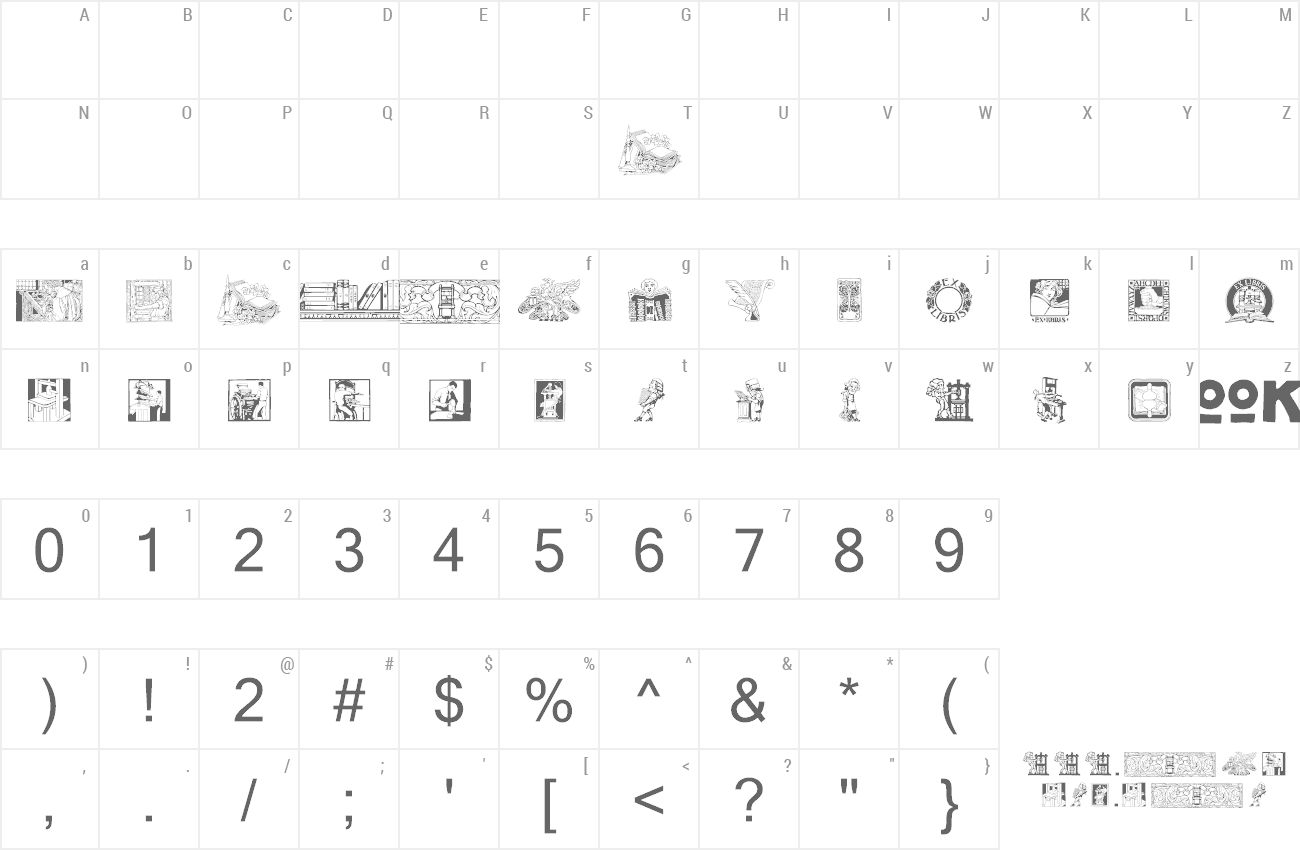
Task: Select the ampersand '&' character cell
Action: pos(749,699)
